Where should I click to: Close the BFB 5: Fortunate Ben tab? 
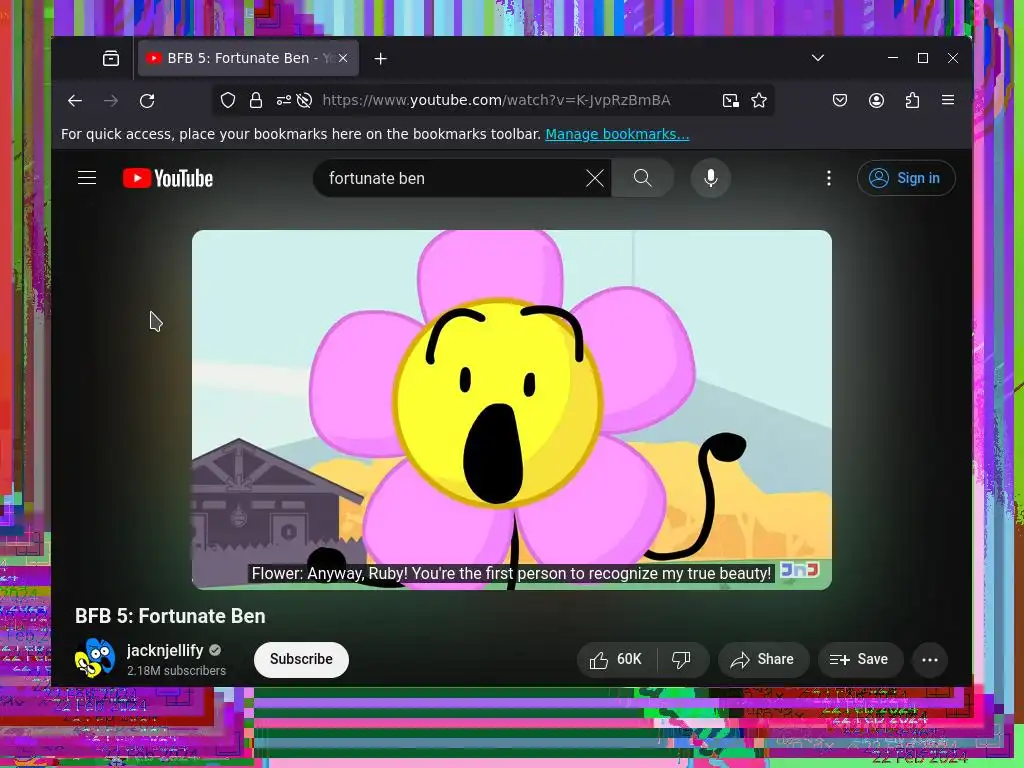click(x=343, y=58)
